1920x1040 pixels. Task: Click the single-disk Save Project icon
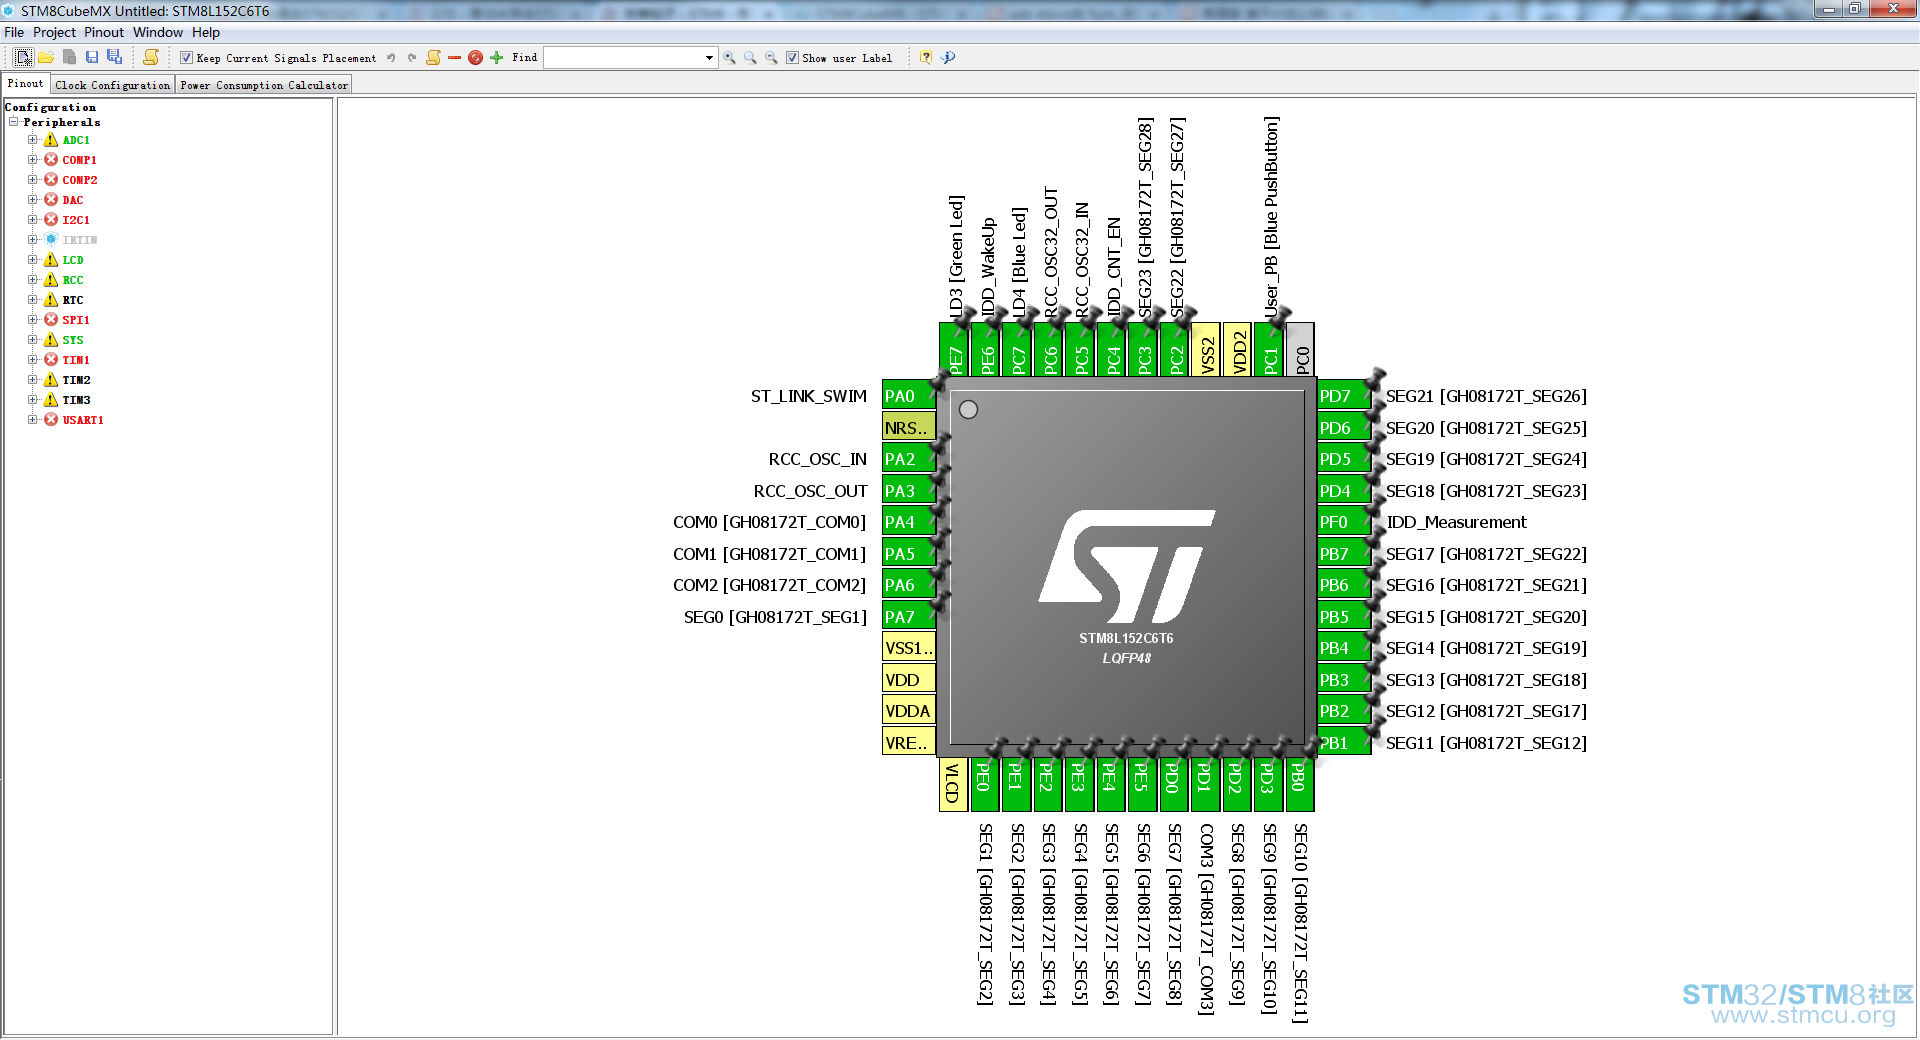(92, 58)
